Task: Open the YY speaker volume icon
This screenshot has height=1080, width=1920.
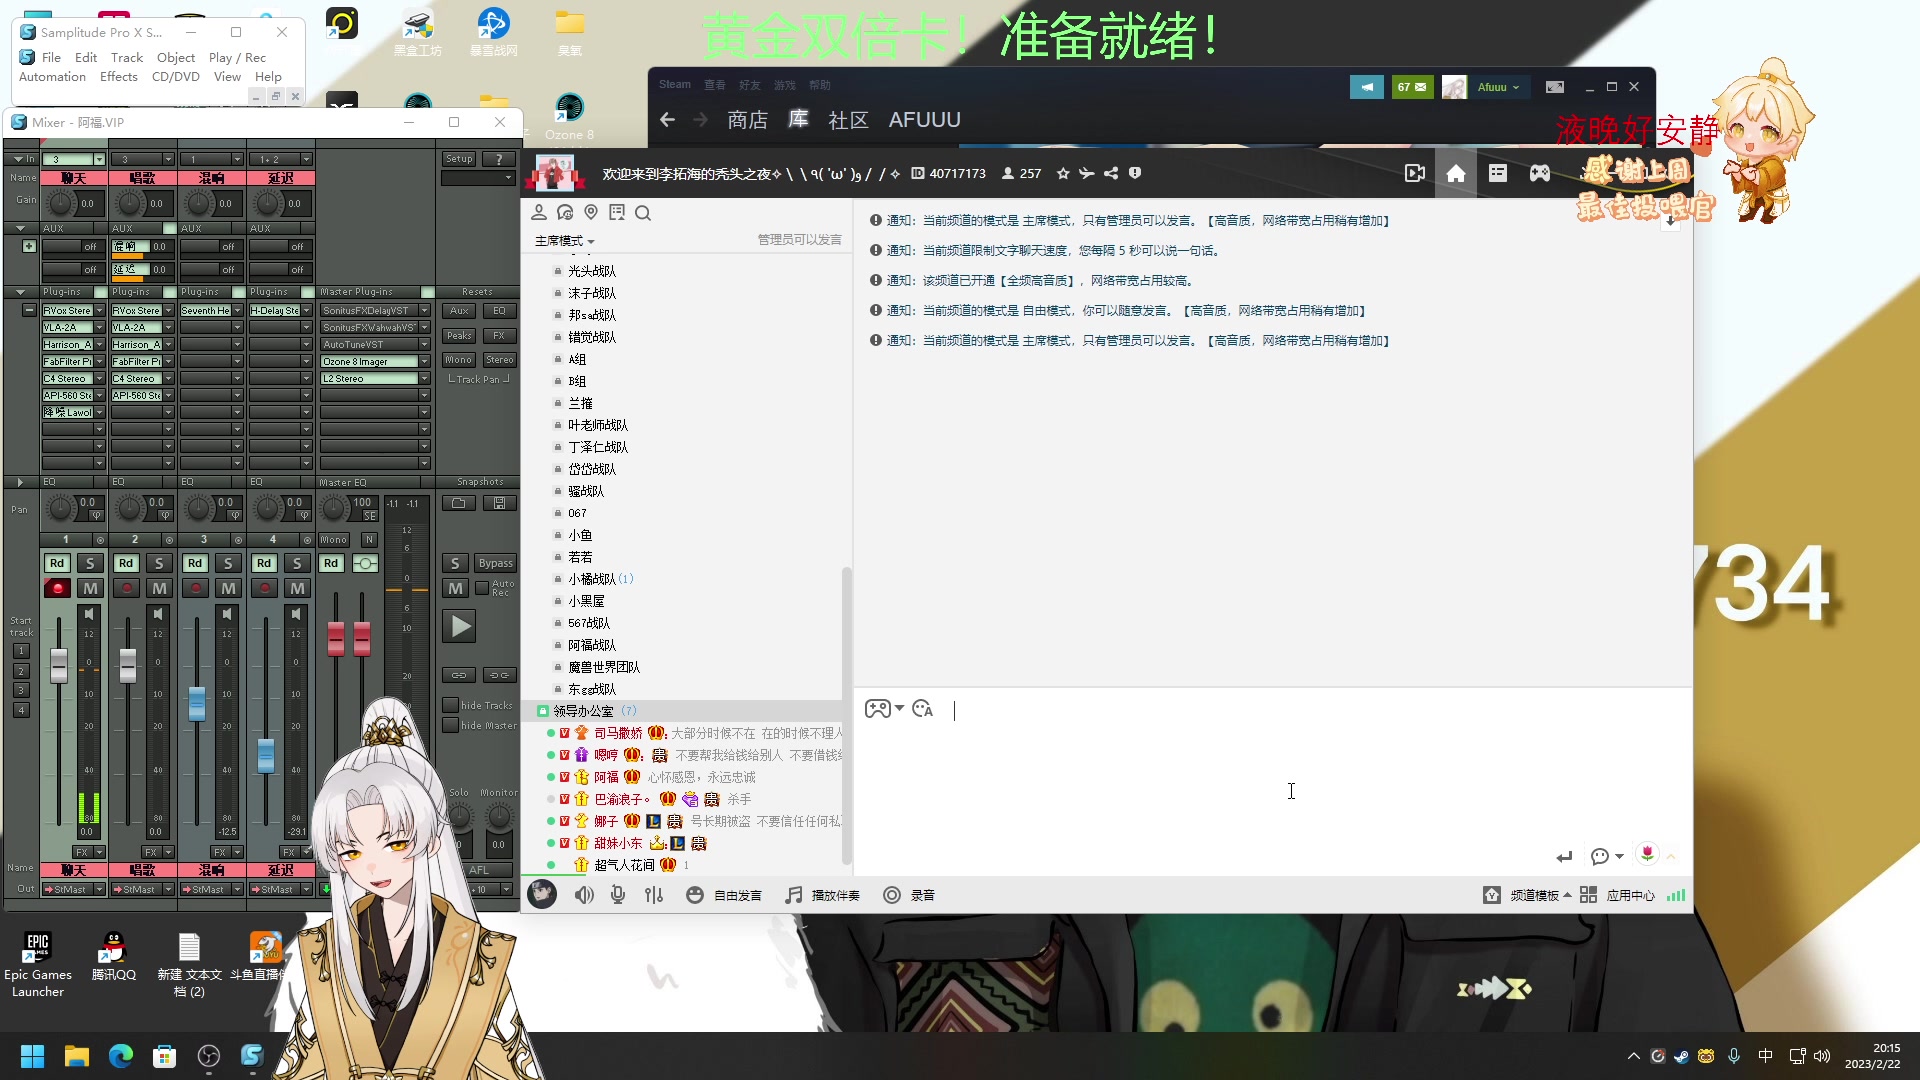Action: (x=584, y=895)
